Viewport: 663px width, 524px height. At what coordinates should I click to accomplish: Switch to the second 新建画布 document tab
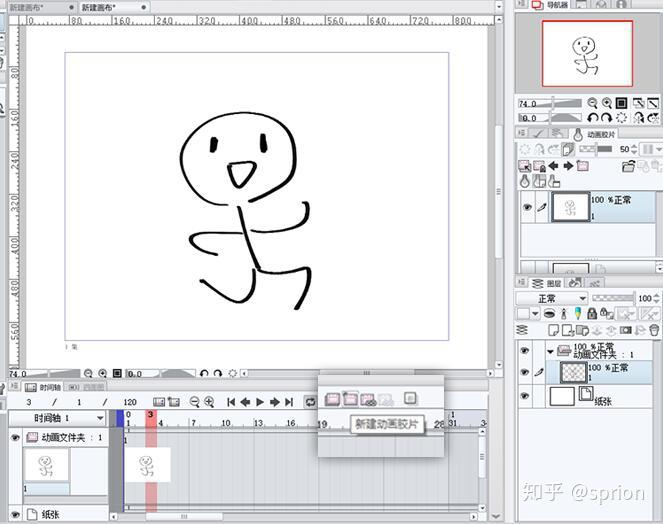tap(114, 7)
